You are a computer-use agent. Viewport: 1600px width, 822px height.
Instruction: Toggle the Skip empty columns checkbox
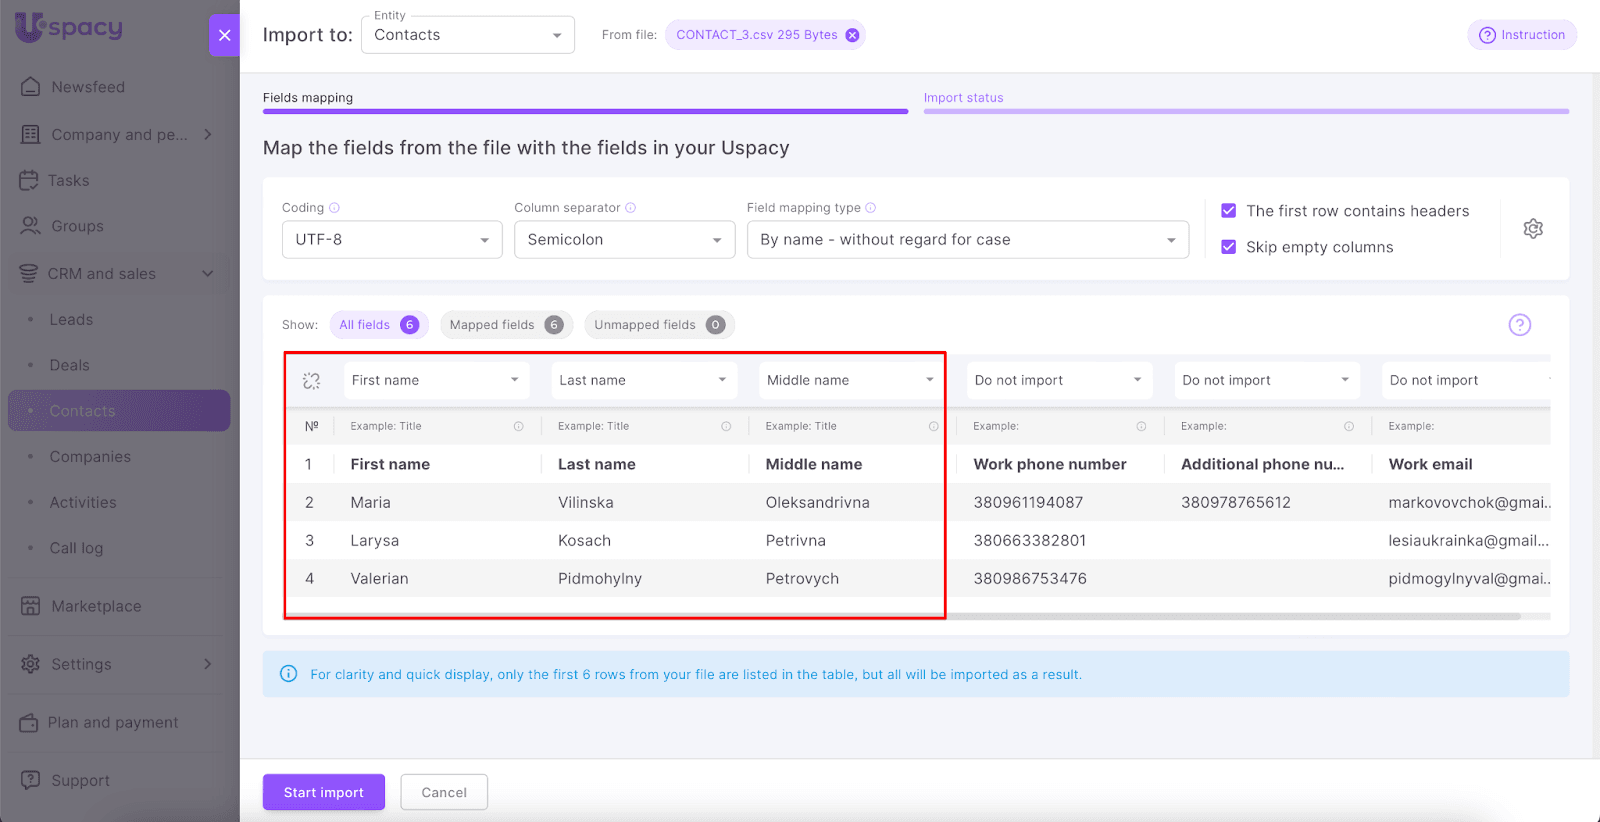[x=1229, y=247]
